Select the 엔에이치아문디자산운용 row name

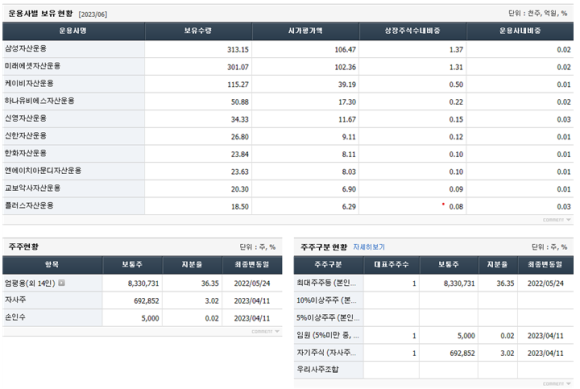tap(43, 170)
